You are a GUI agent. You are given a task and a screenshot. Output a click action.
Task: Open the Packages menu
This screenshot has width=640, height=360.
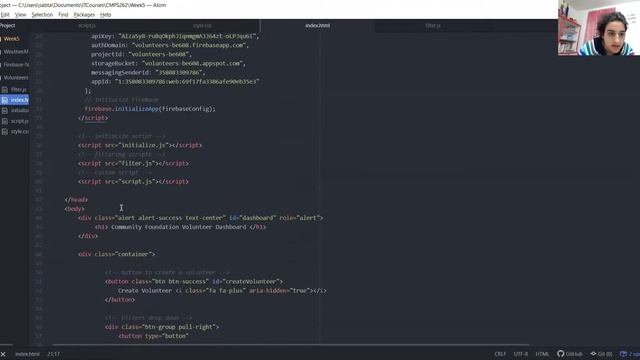(84, 15)
